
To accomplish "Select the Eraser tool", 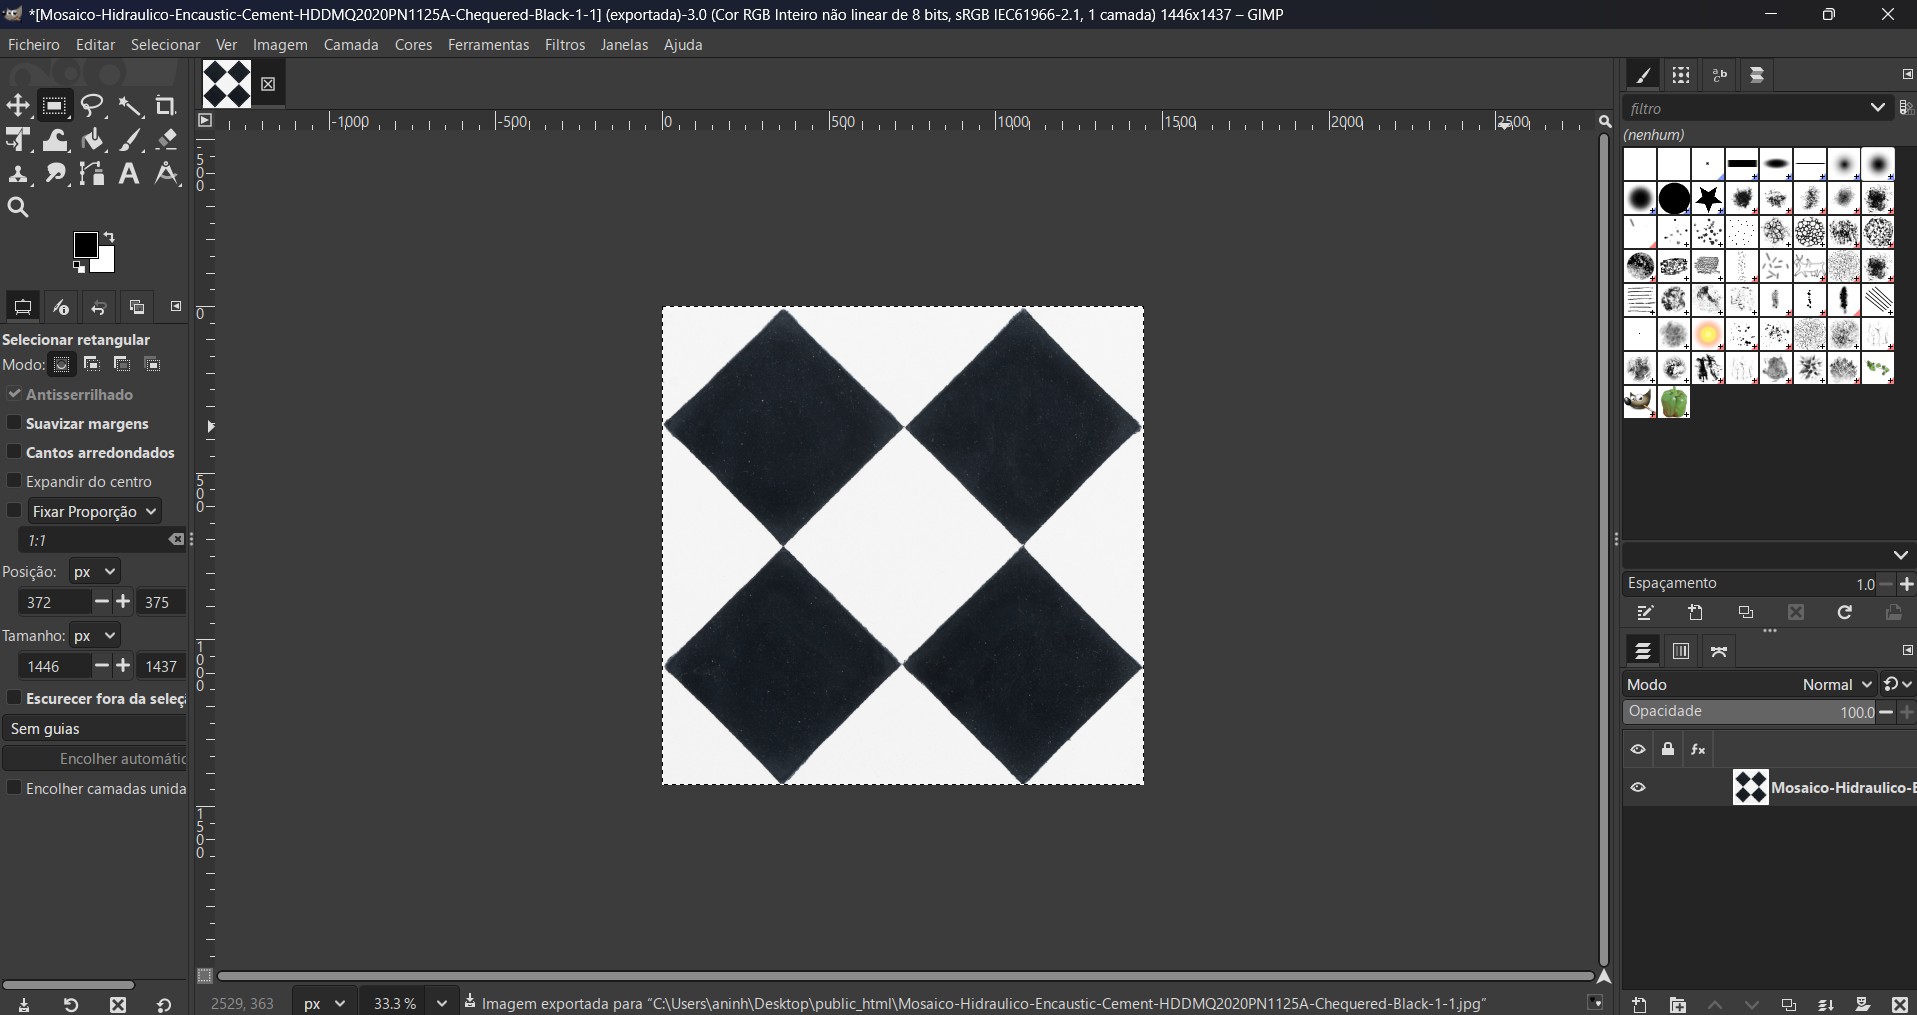I will (x=167, y=140).
